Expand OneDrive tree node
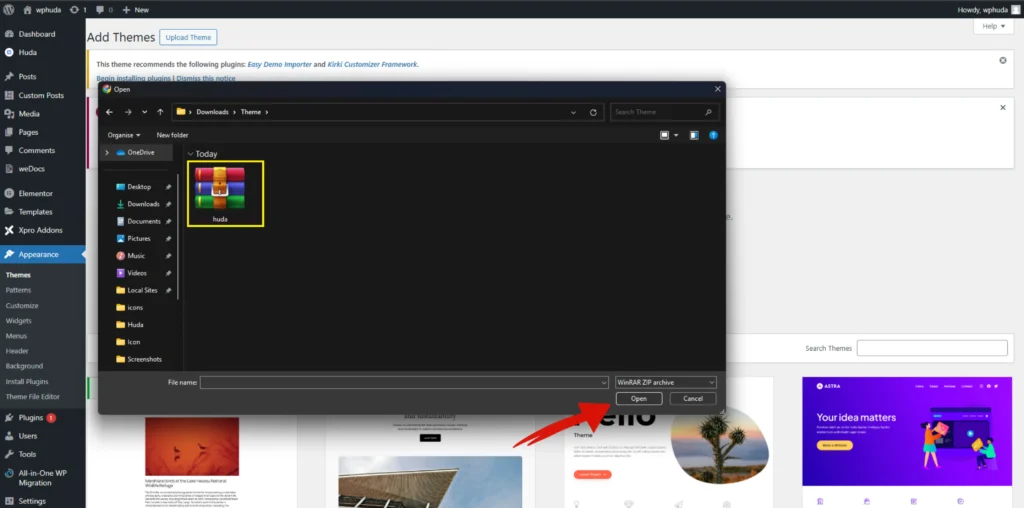1024x508 pixels. [106, 153]
